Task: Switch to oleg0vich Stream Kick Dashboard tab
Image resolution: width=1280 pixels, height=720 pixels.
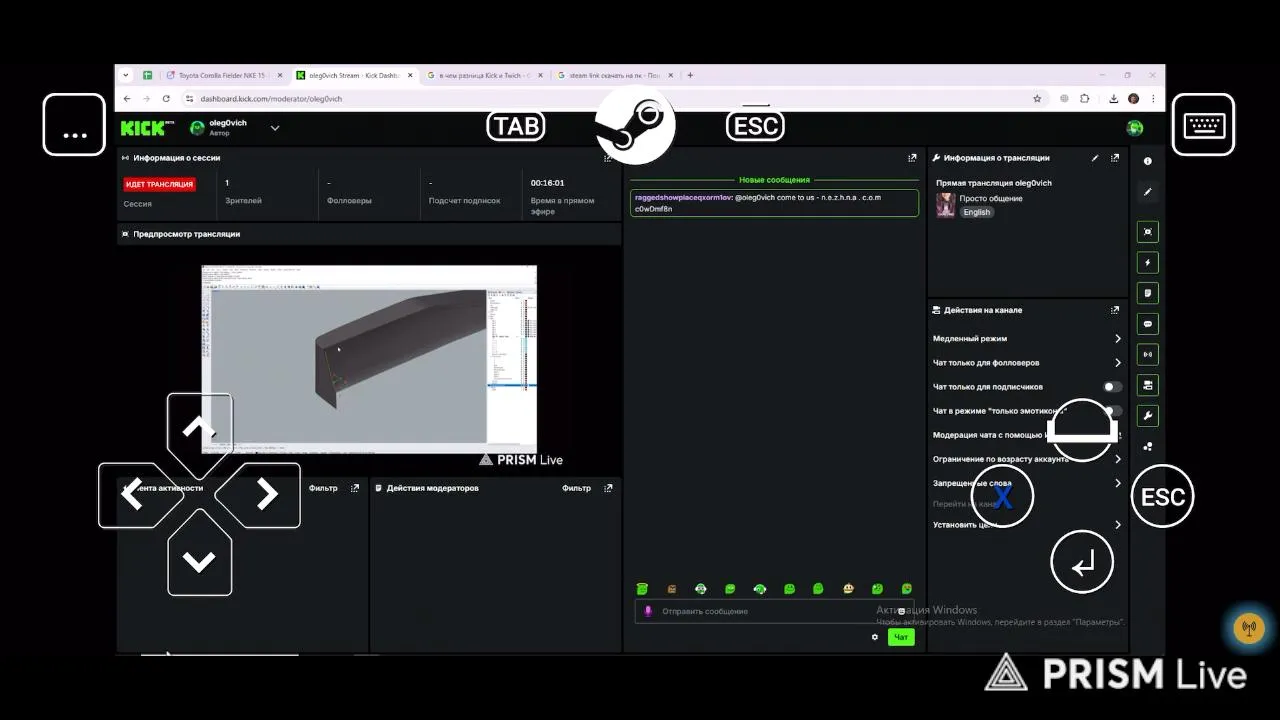Action: [354, 75]
